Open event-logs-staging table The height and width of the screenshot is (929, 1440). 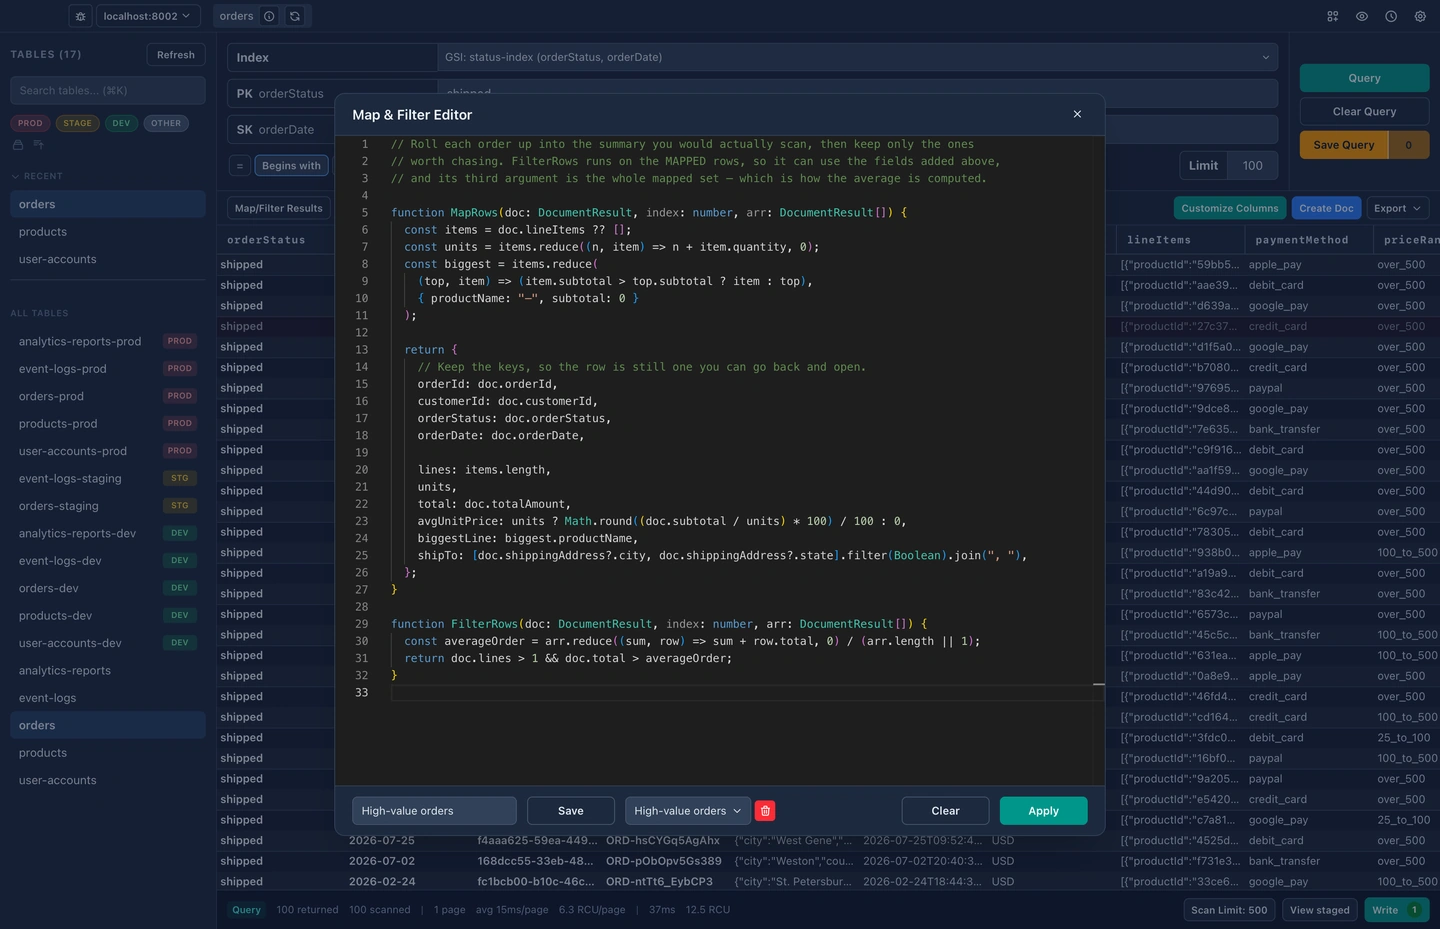107,479
